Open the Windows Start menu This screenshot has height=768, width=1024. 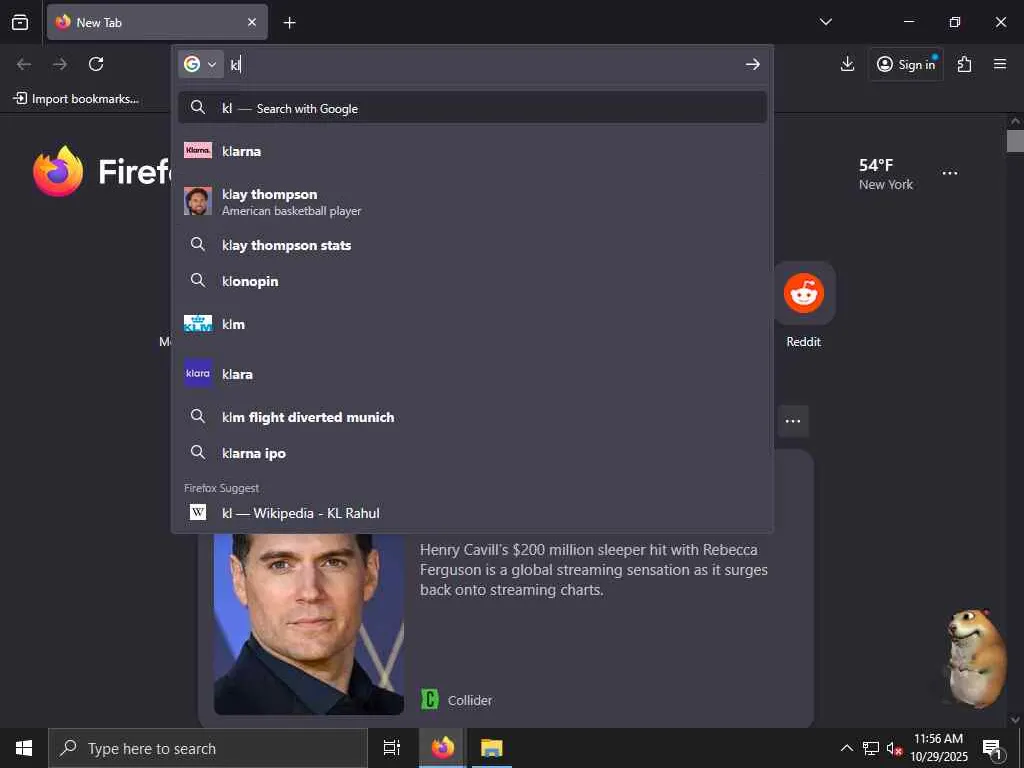[24, 748]
